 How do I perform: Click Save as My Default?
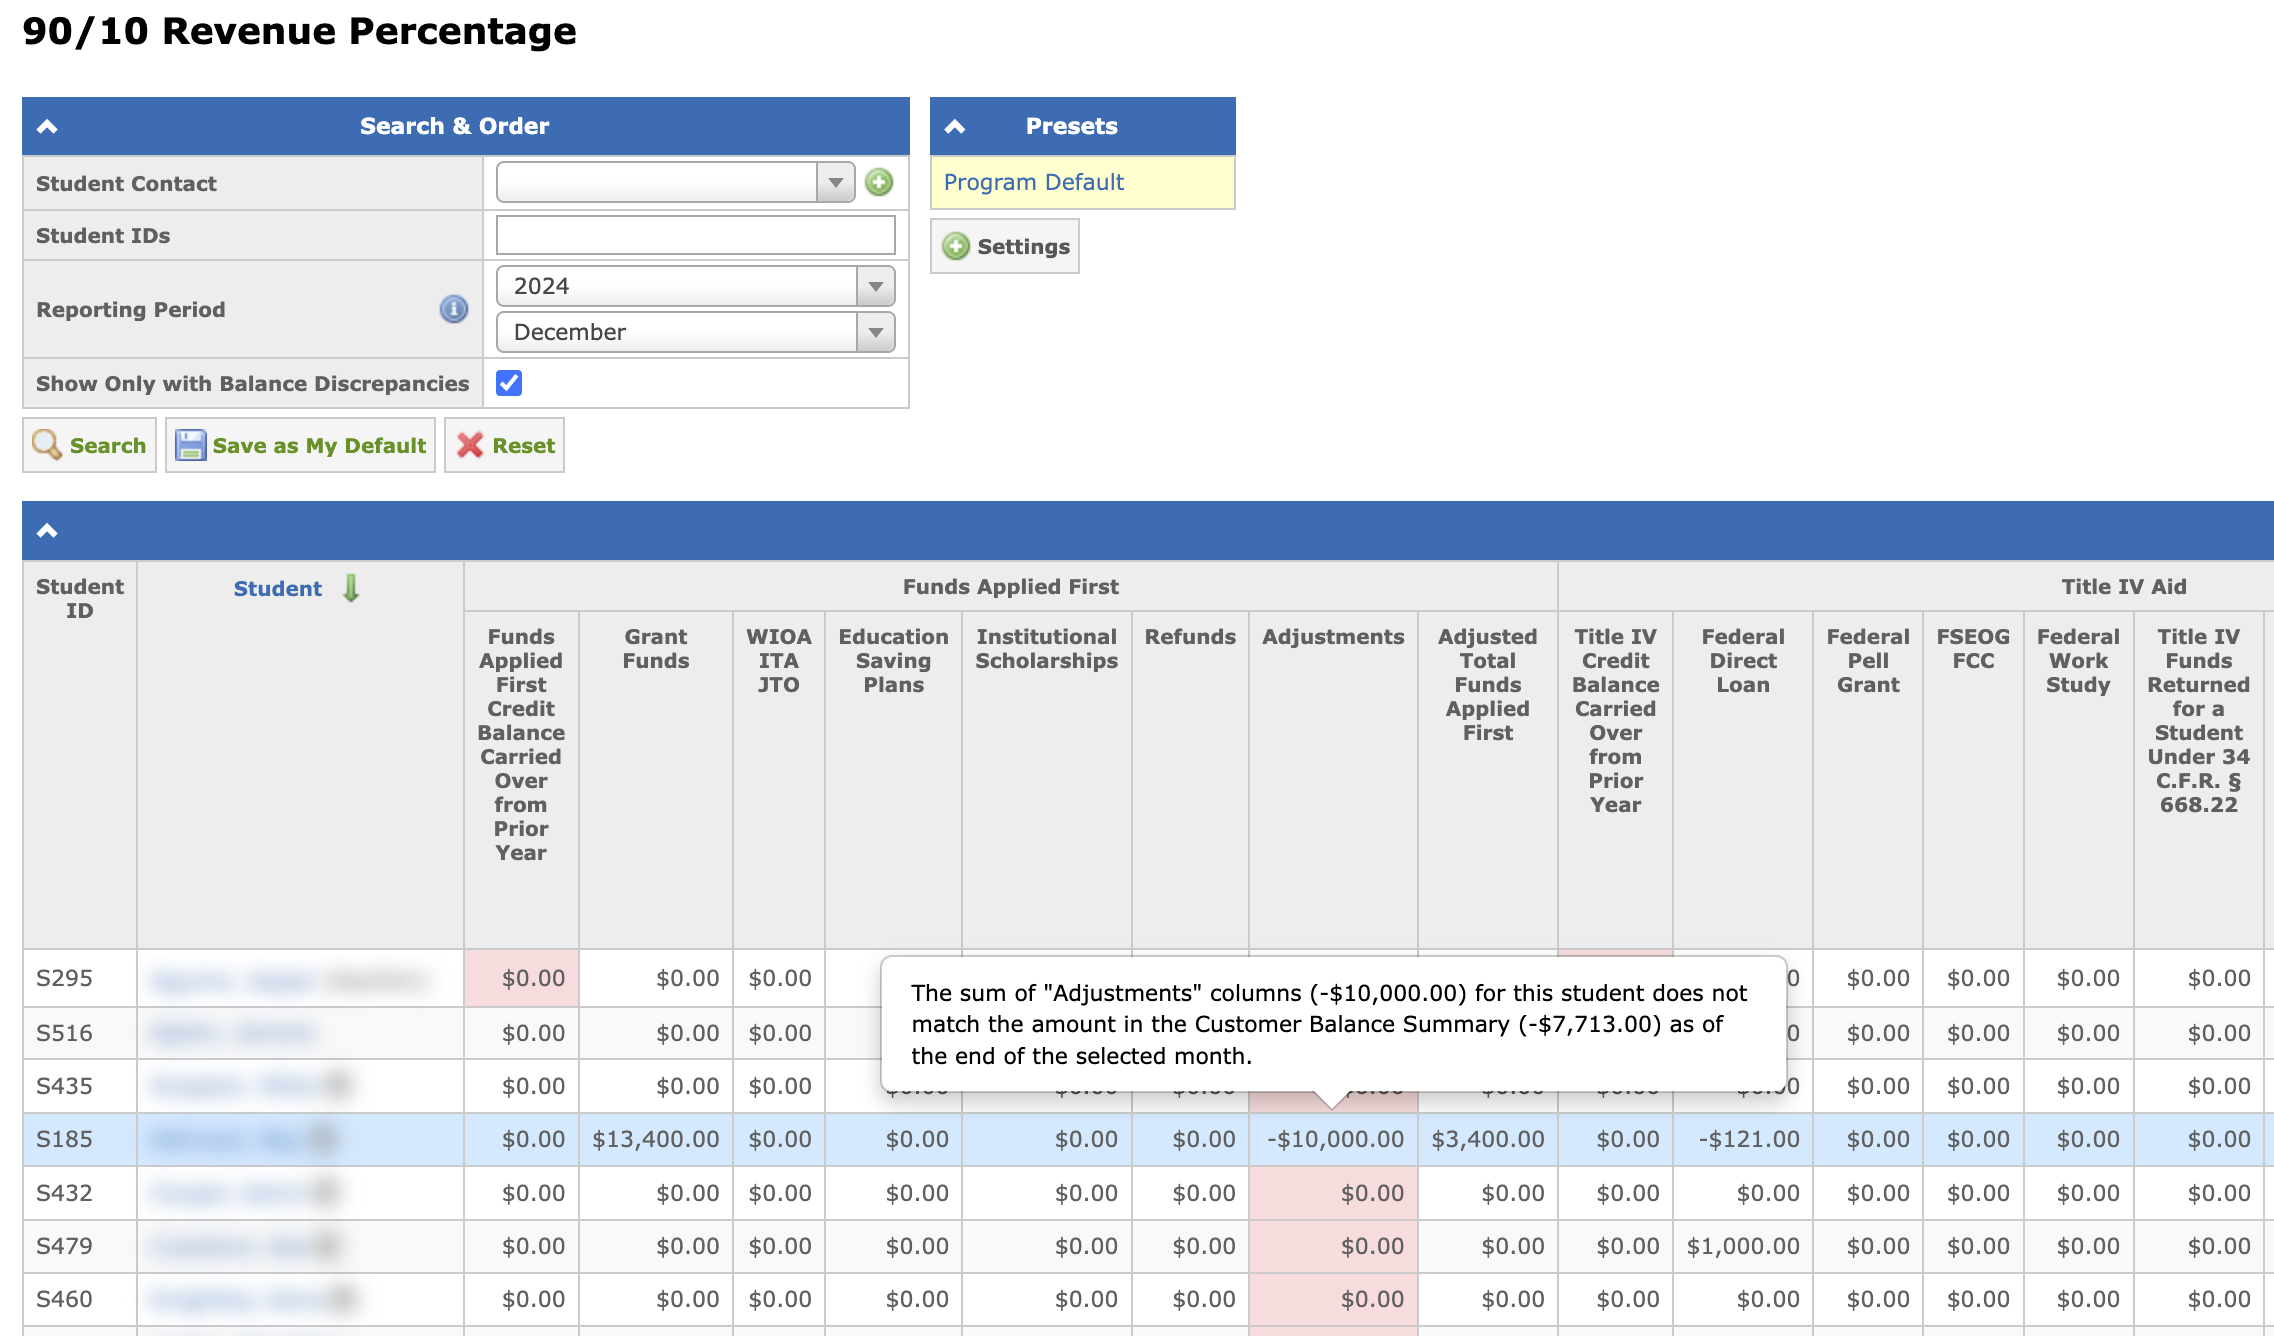(x=300, y=445)
